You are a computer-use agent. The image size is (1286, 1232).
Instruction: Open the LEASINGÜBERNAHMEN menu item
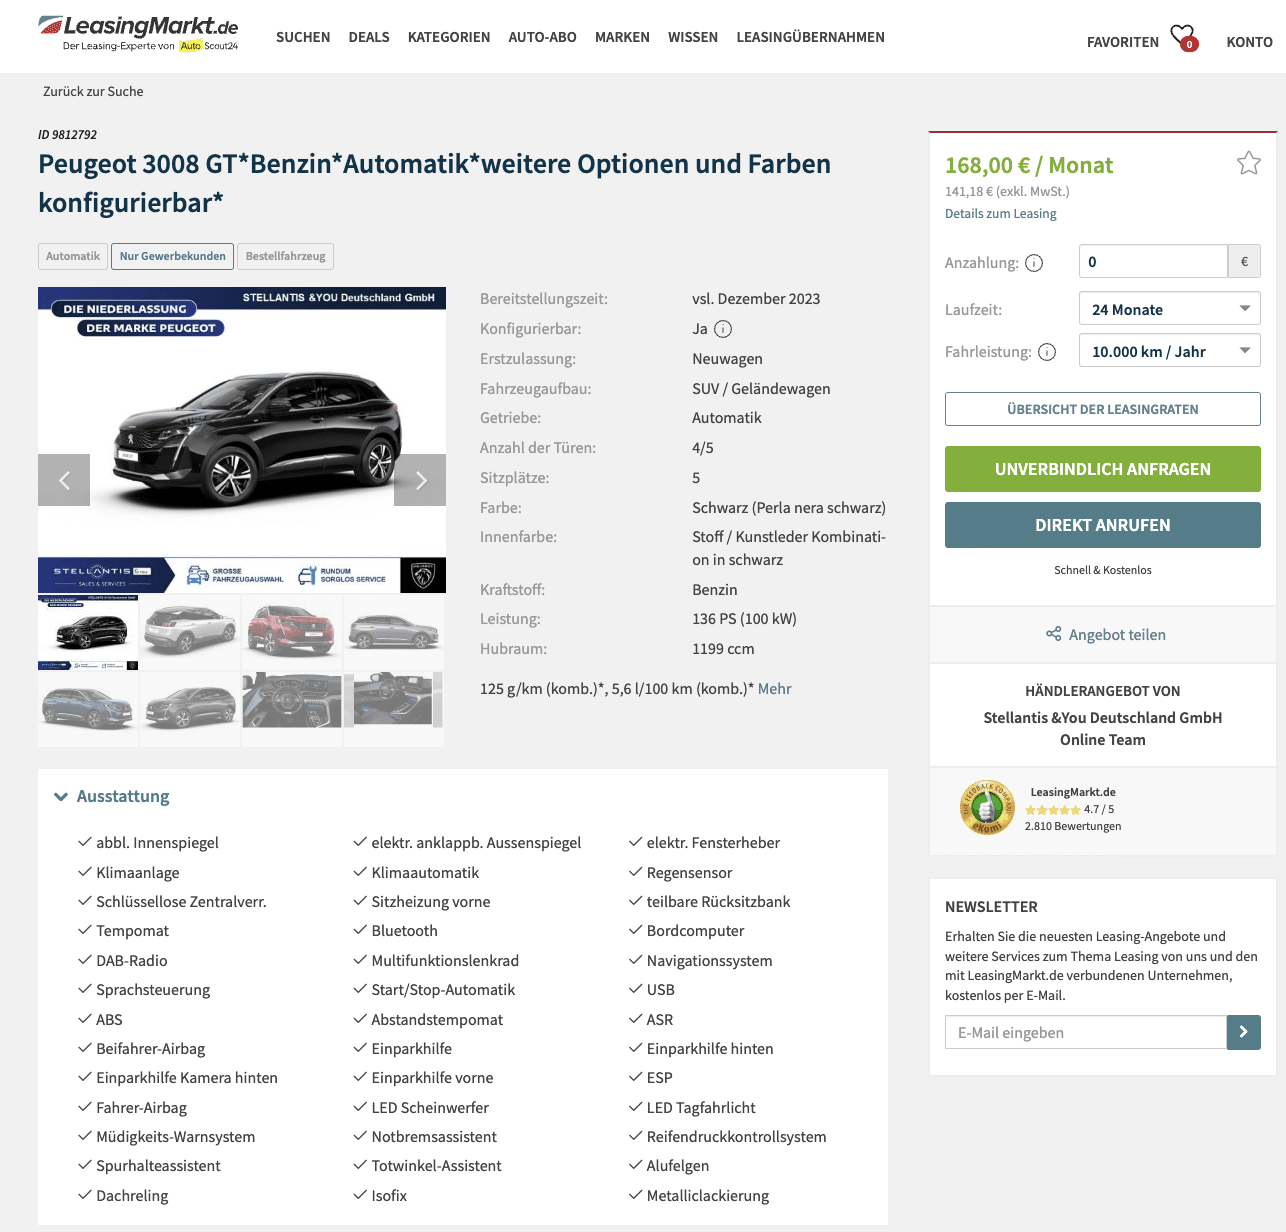810,37
